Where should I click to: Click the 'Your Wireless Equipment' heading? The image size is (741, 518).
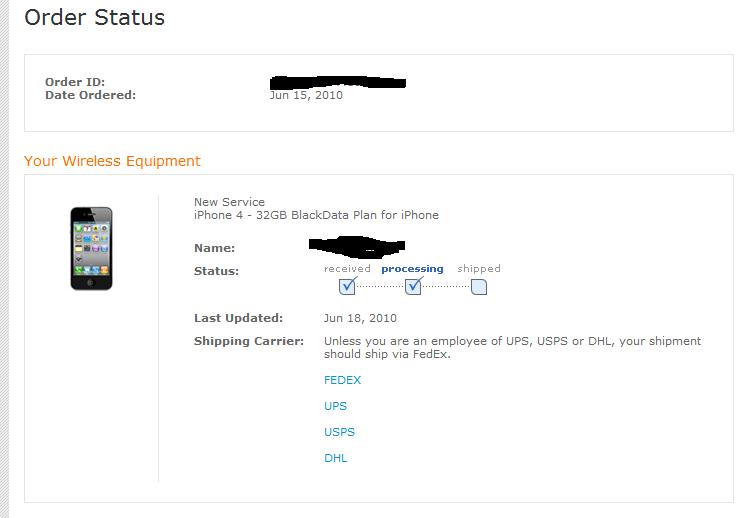coord(112,161)
